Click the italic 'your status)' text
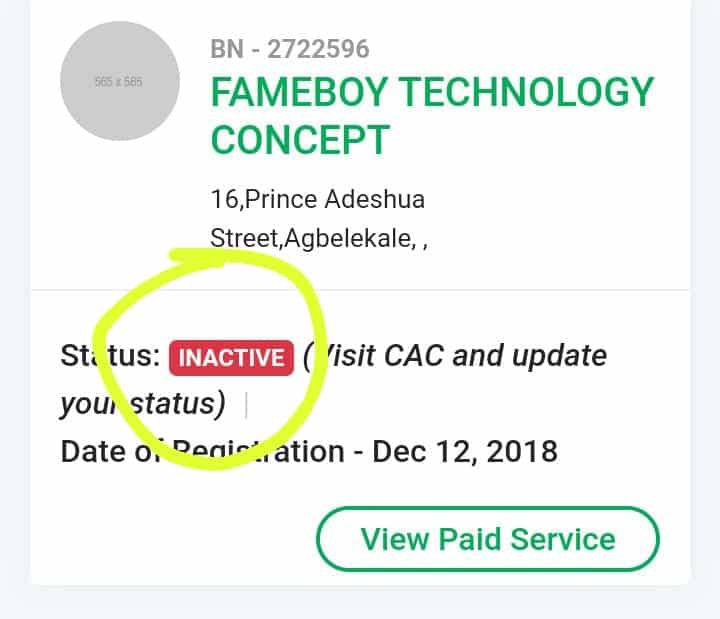Image resolution: width=720 pixels, height=619 pixels. pos(143,404)
